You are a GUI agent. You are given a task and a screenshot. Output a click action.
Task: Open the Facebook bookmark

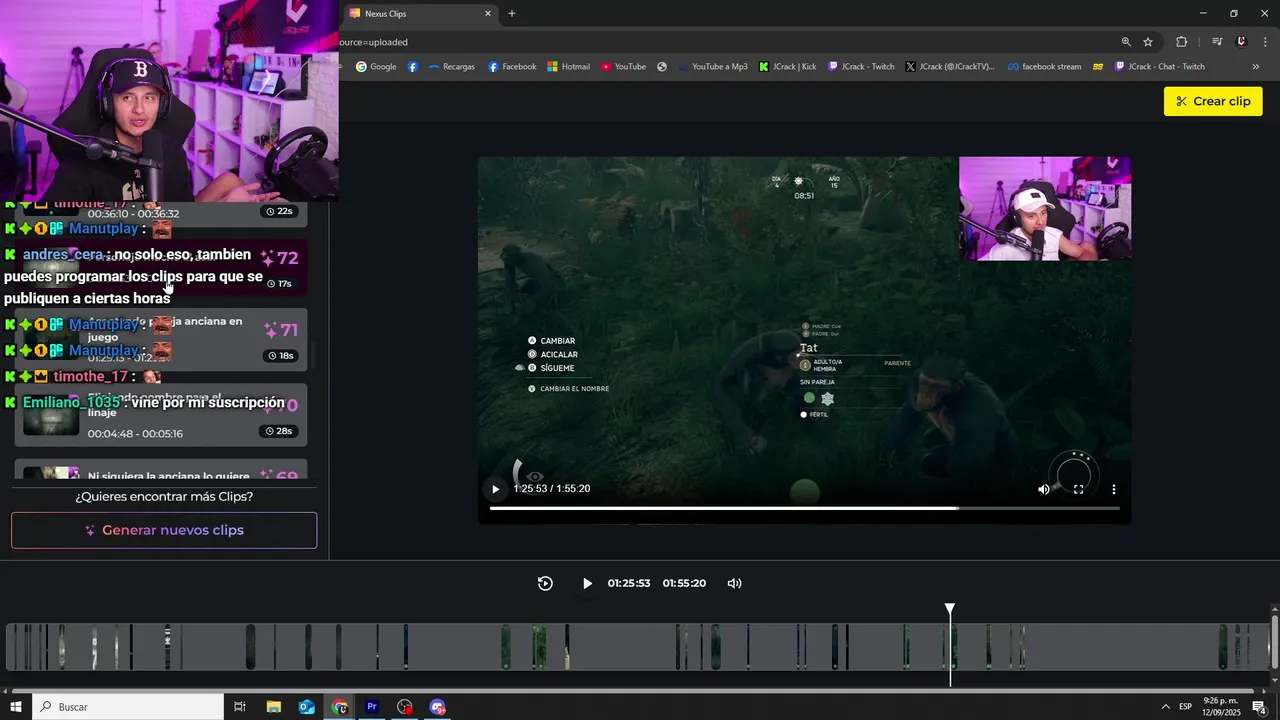[x=512, y=67]
